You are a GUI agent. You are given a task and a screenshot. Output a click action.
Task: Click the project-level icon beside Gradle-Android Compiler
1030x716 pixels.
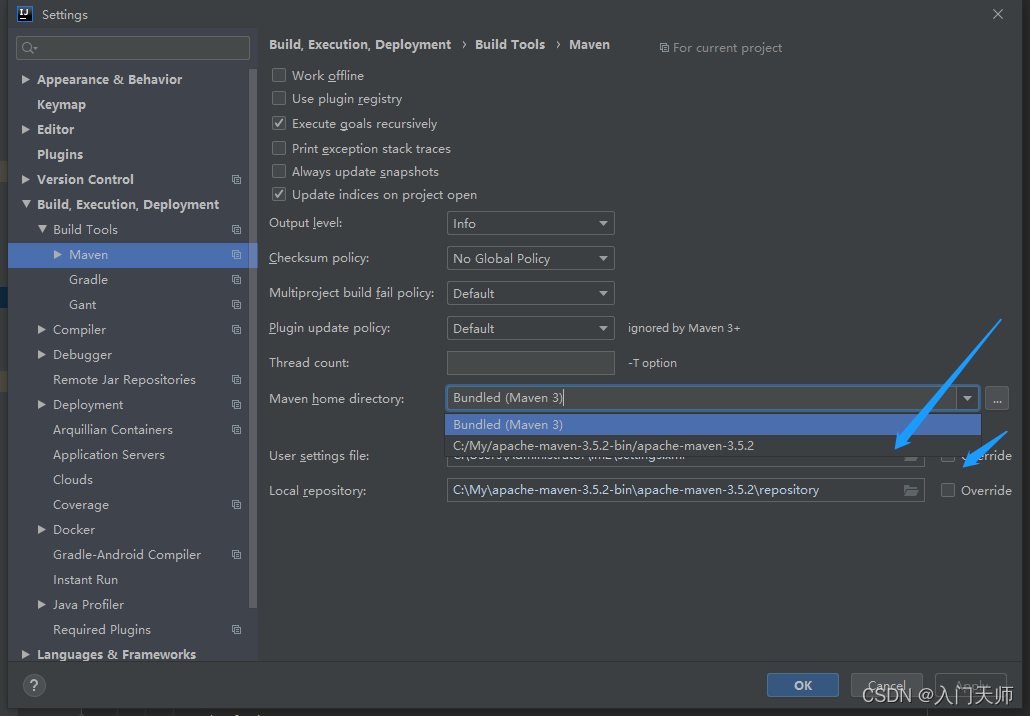(236, 554)
